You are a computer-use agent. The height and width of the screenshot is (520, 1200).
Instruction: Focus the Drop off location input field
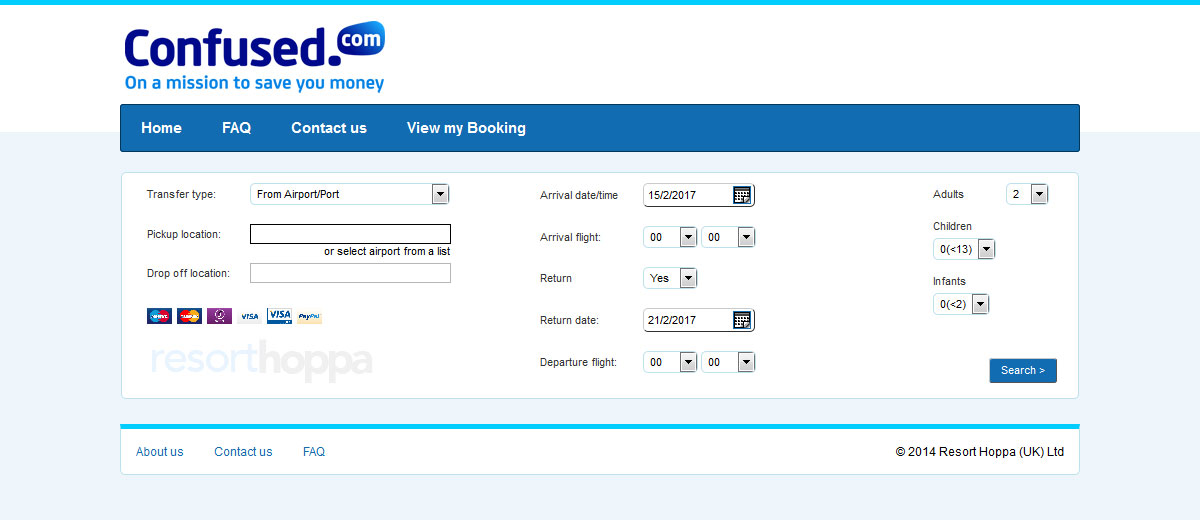pyautogui.click(x=350, y=273)
